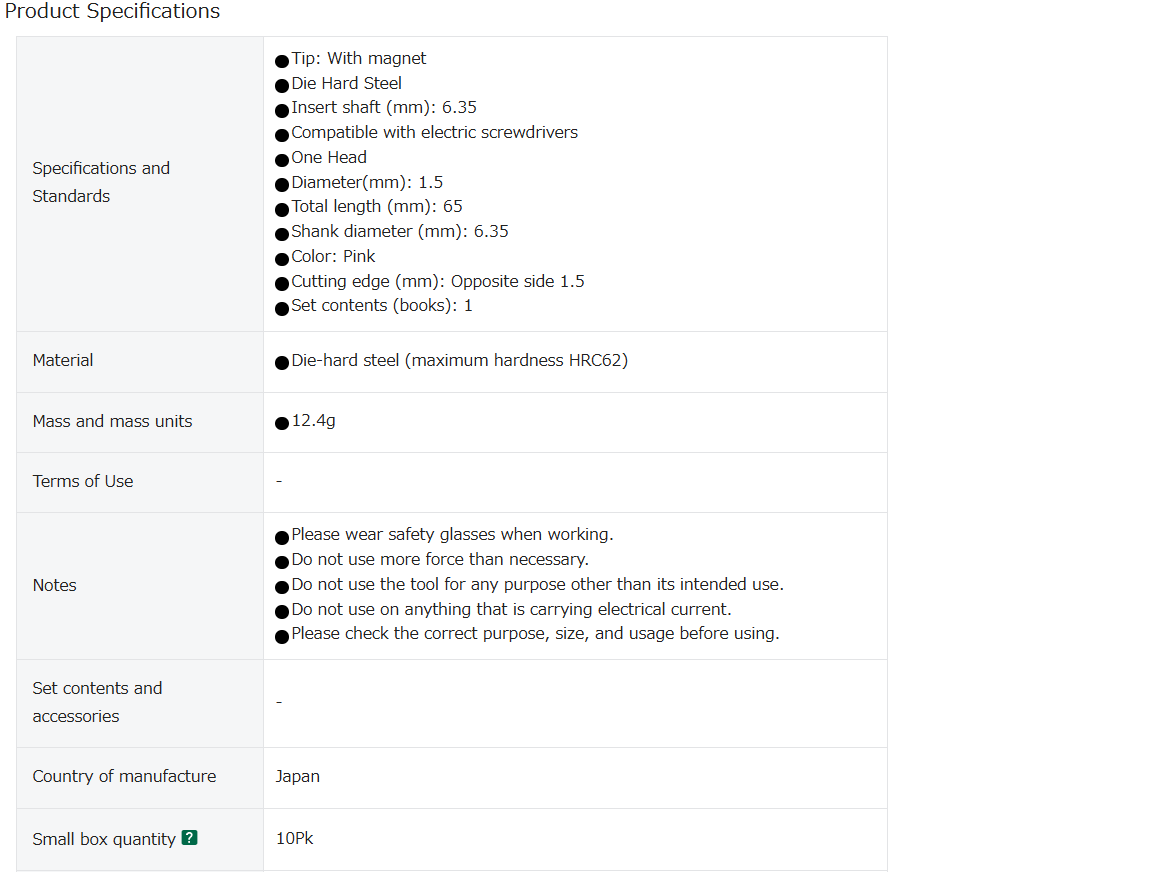Click the Product Specifications heading
Screen dimensions: 1152x872
point(112,11)
